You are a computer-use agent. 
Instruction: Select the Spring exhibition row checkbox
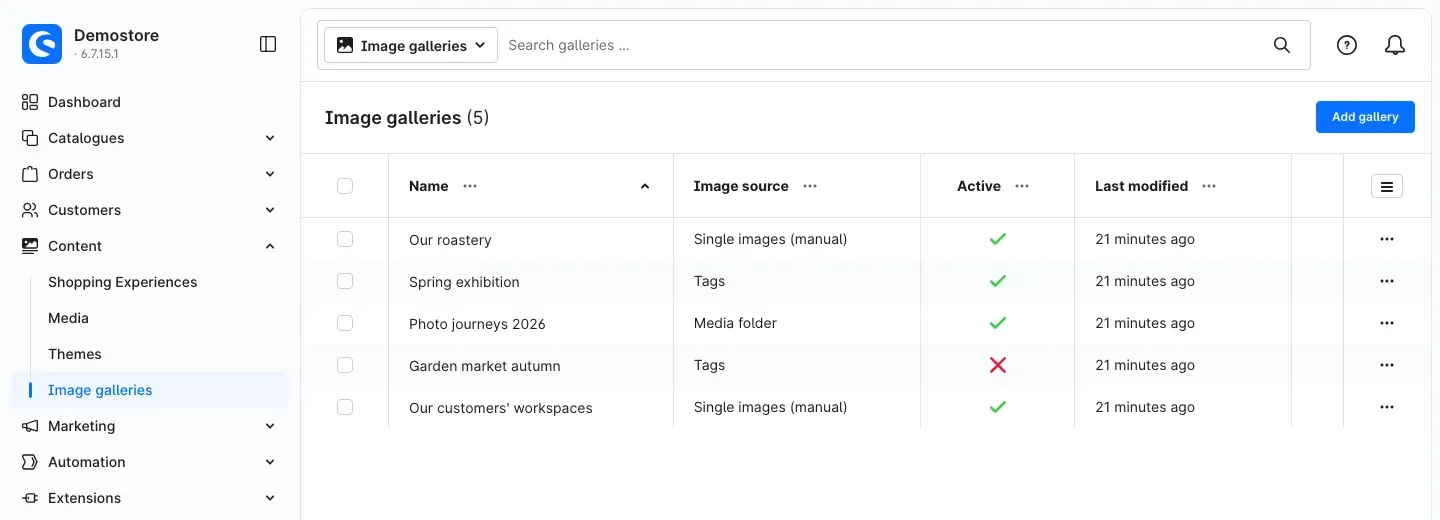point(345,281)
